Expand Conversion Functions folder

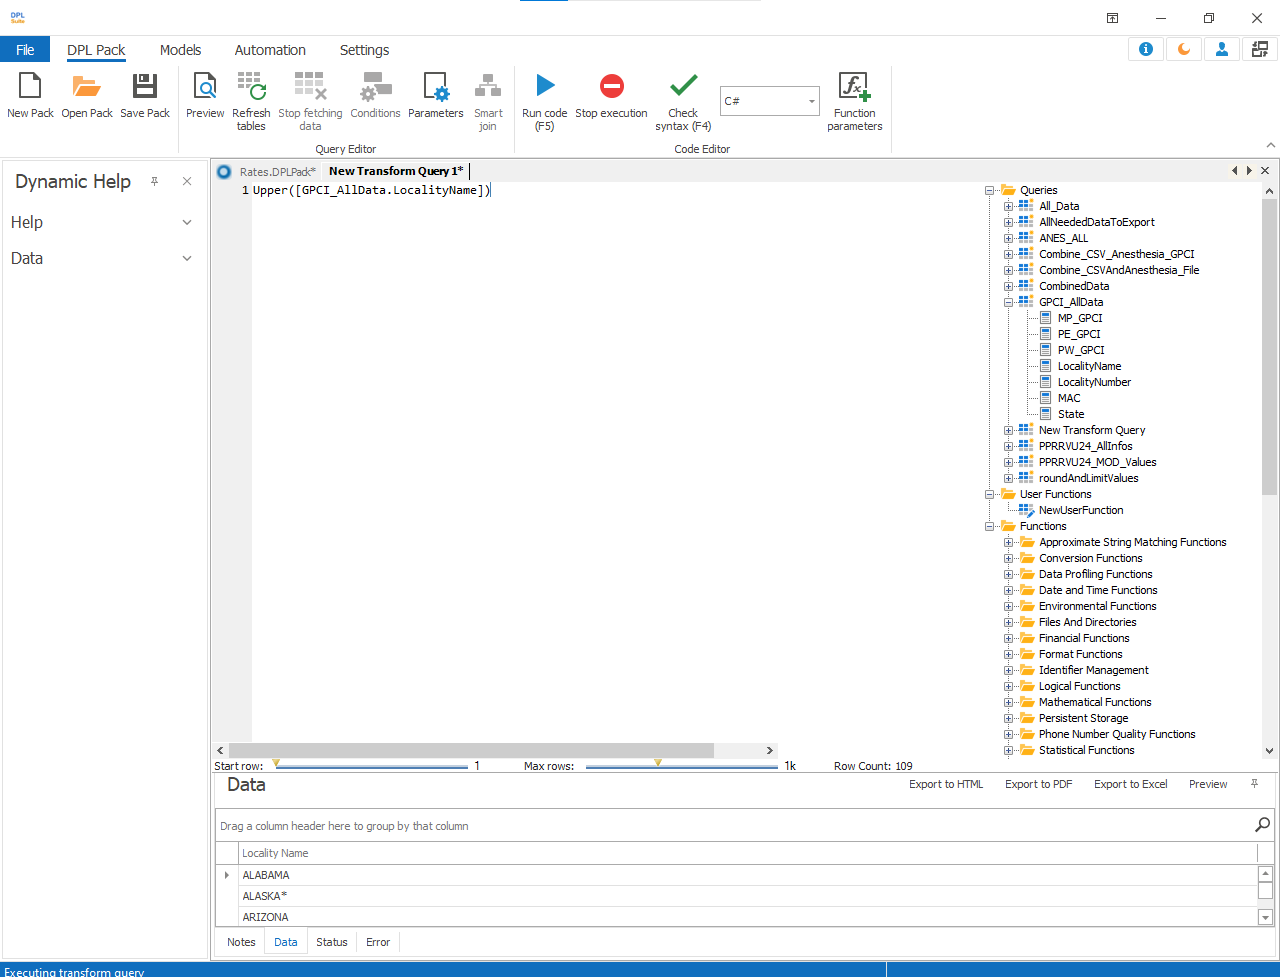tap(1009, 558)
